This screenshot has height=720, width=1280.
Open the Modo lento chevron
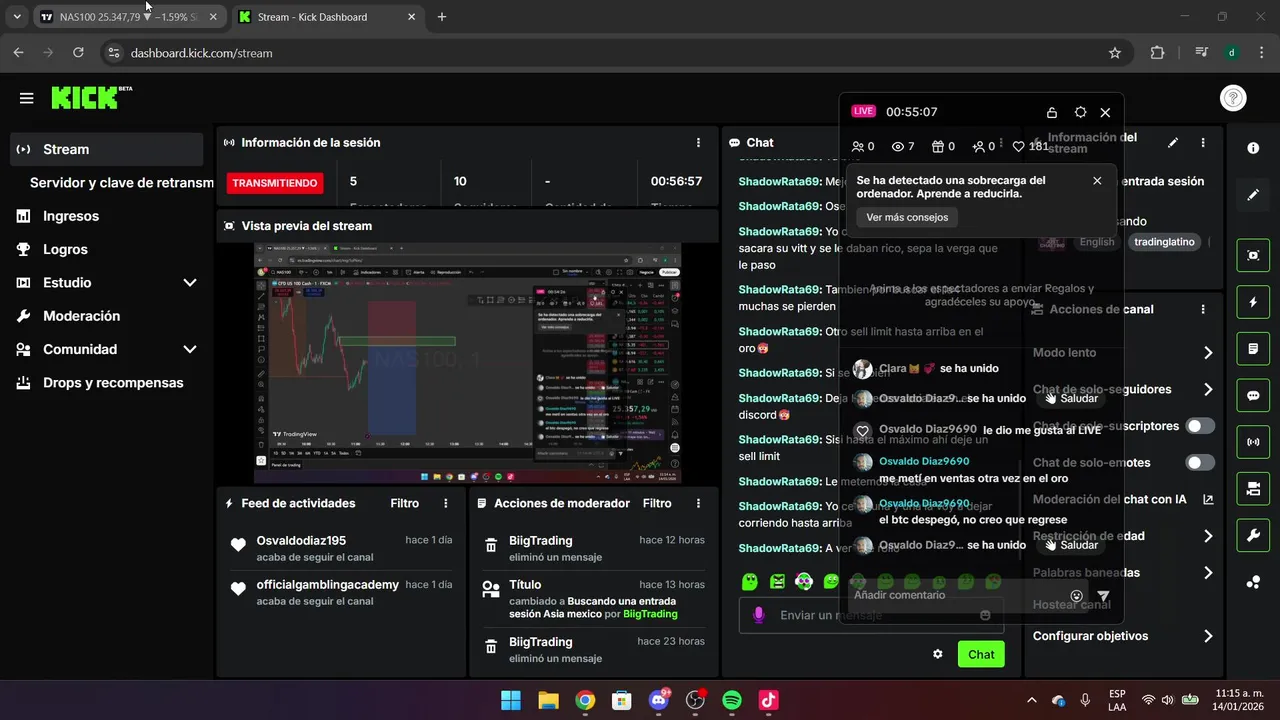tap(1208, 353)
